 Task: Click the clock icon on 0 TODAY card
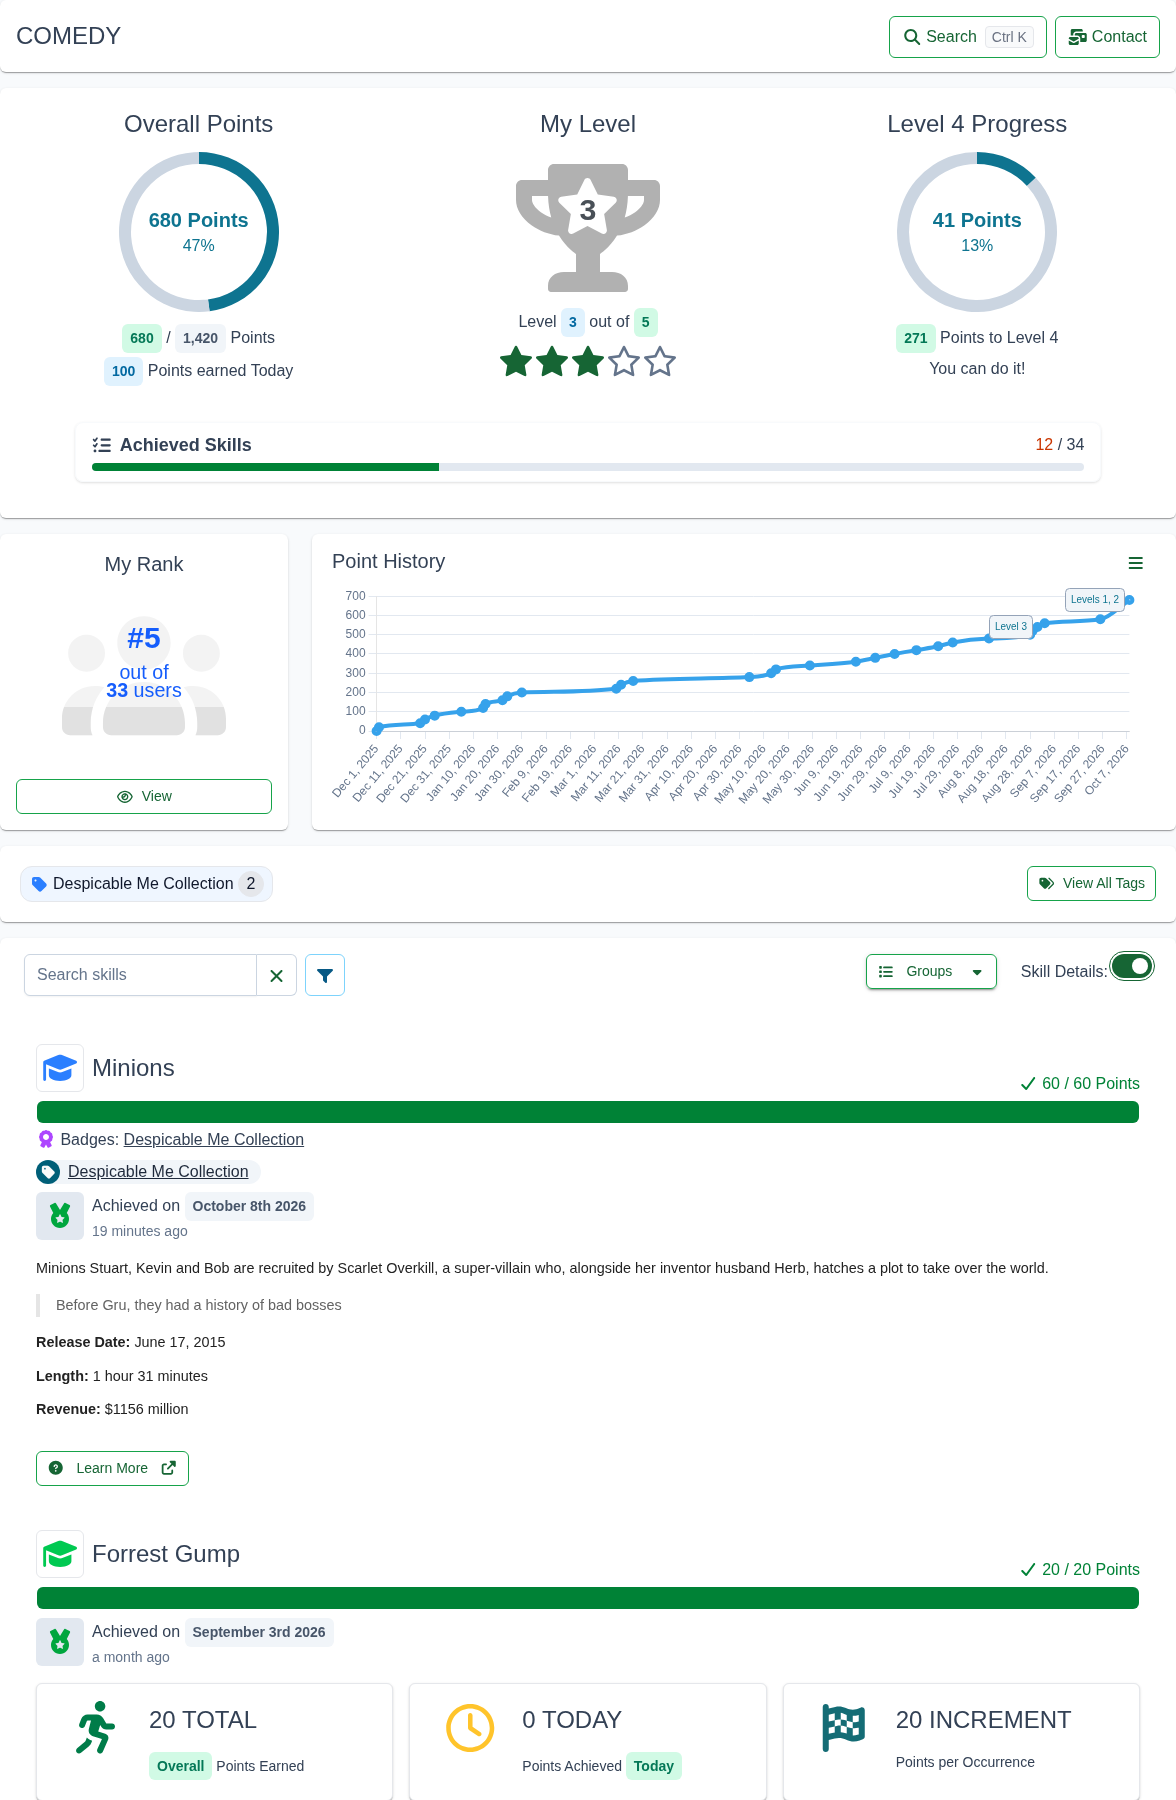pyautogui.click(x=470, y=1728)
